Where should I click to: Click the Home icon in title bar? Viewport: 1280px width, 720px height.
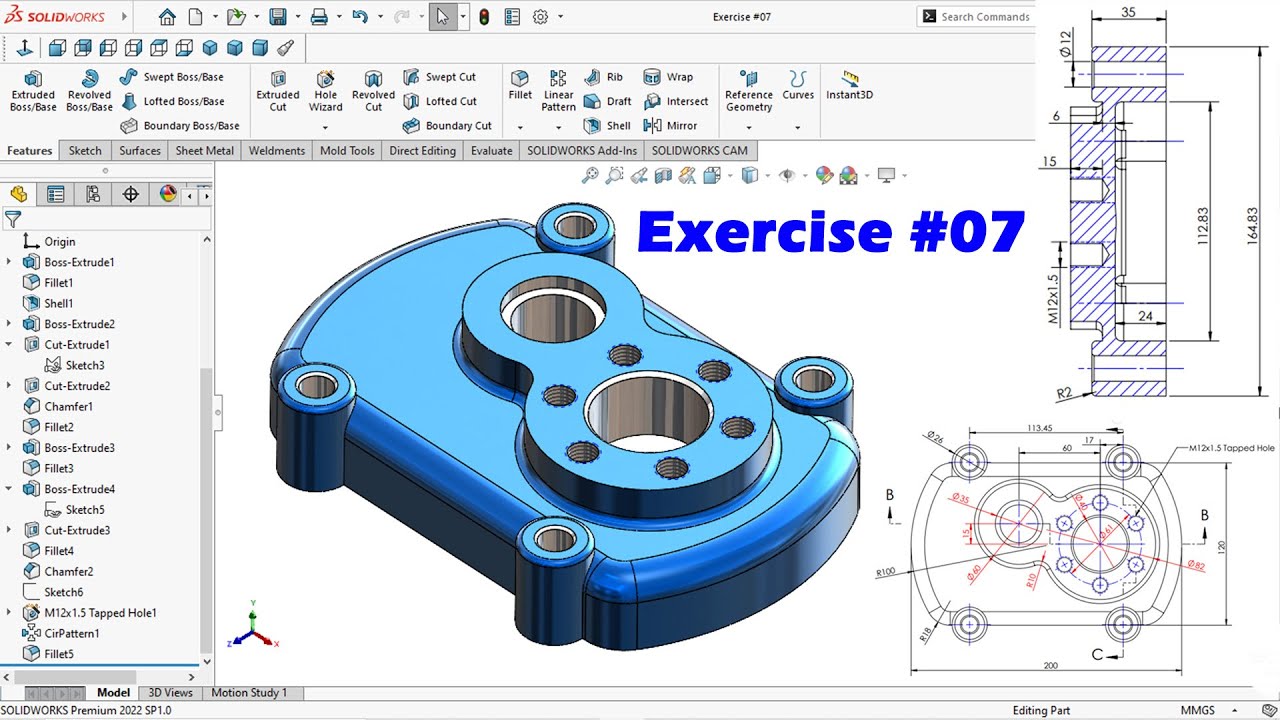tap(167, 17)
